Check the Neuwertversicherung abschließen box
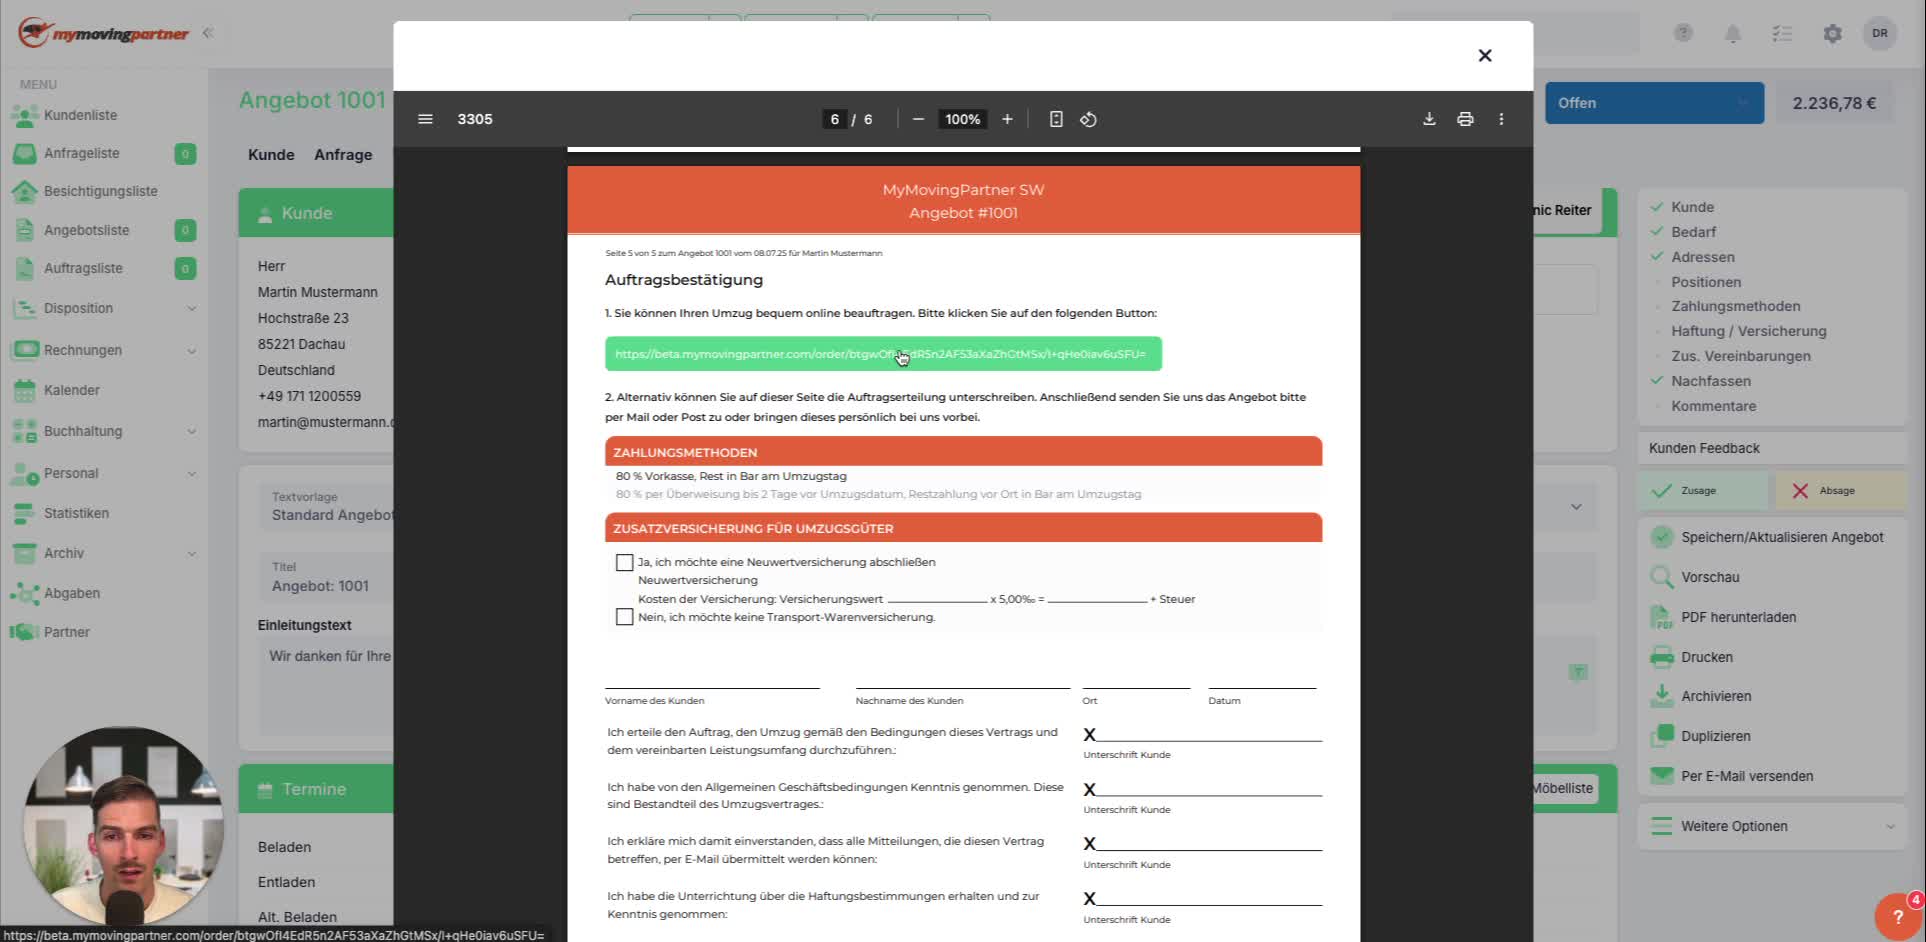This screenshot has width=1926, height=942. point(625,563)
